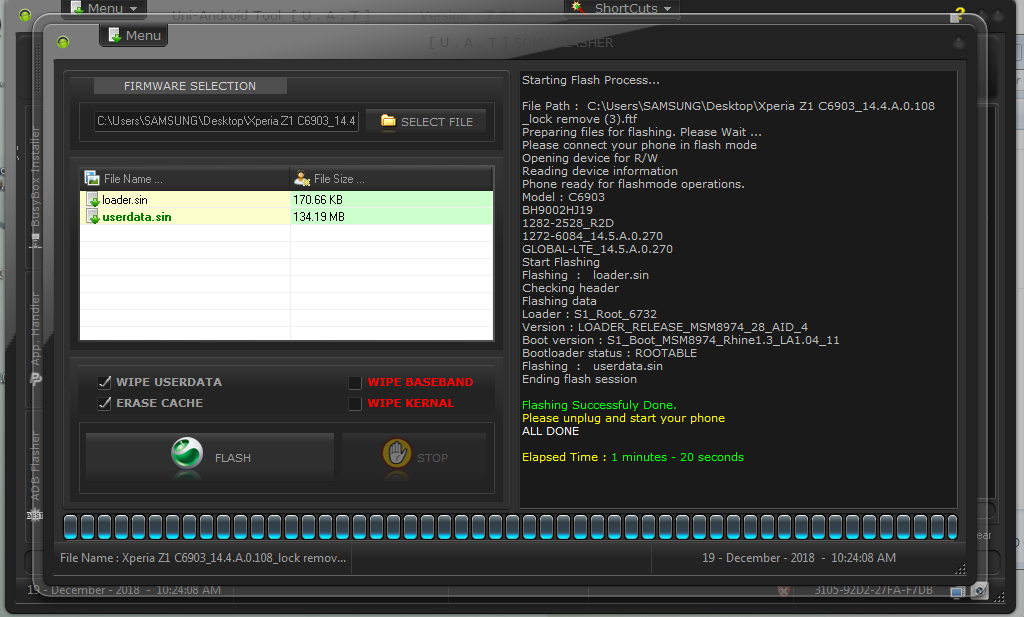This screenshot has height=617, width=1024.
Task: Enable the WIPE KERNAL checkbox
Action: pos(355,404)
